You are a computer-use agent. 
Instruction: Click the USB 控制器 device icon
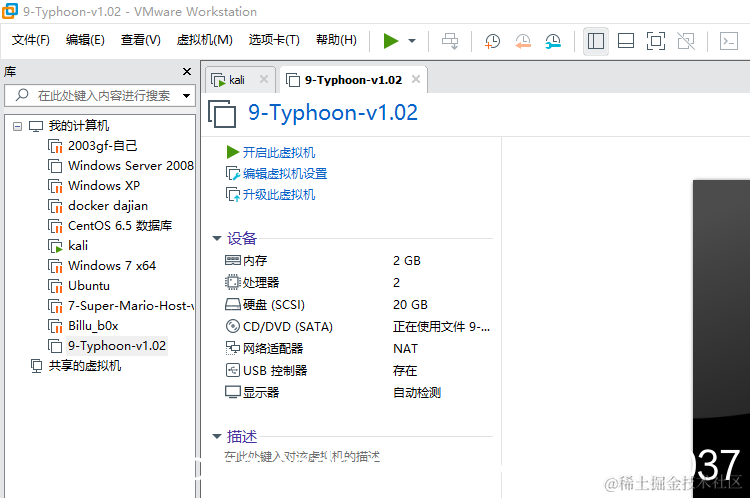[x=232, y=370]
